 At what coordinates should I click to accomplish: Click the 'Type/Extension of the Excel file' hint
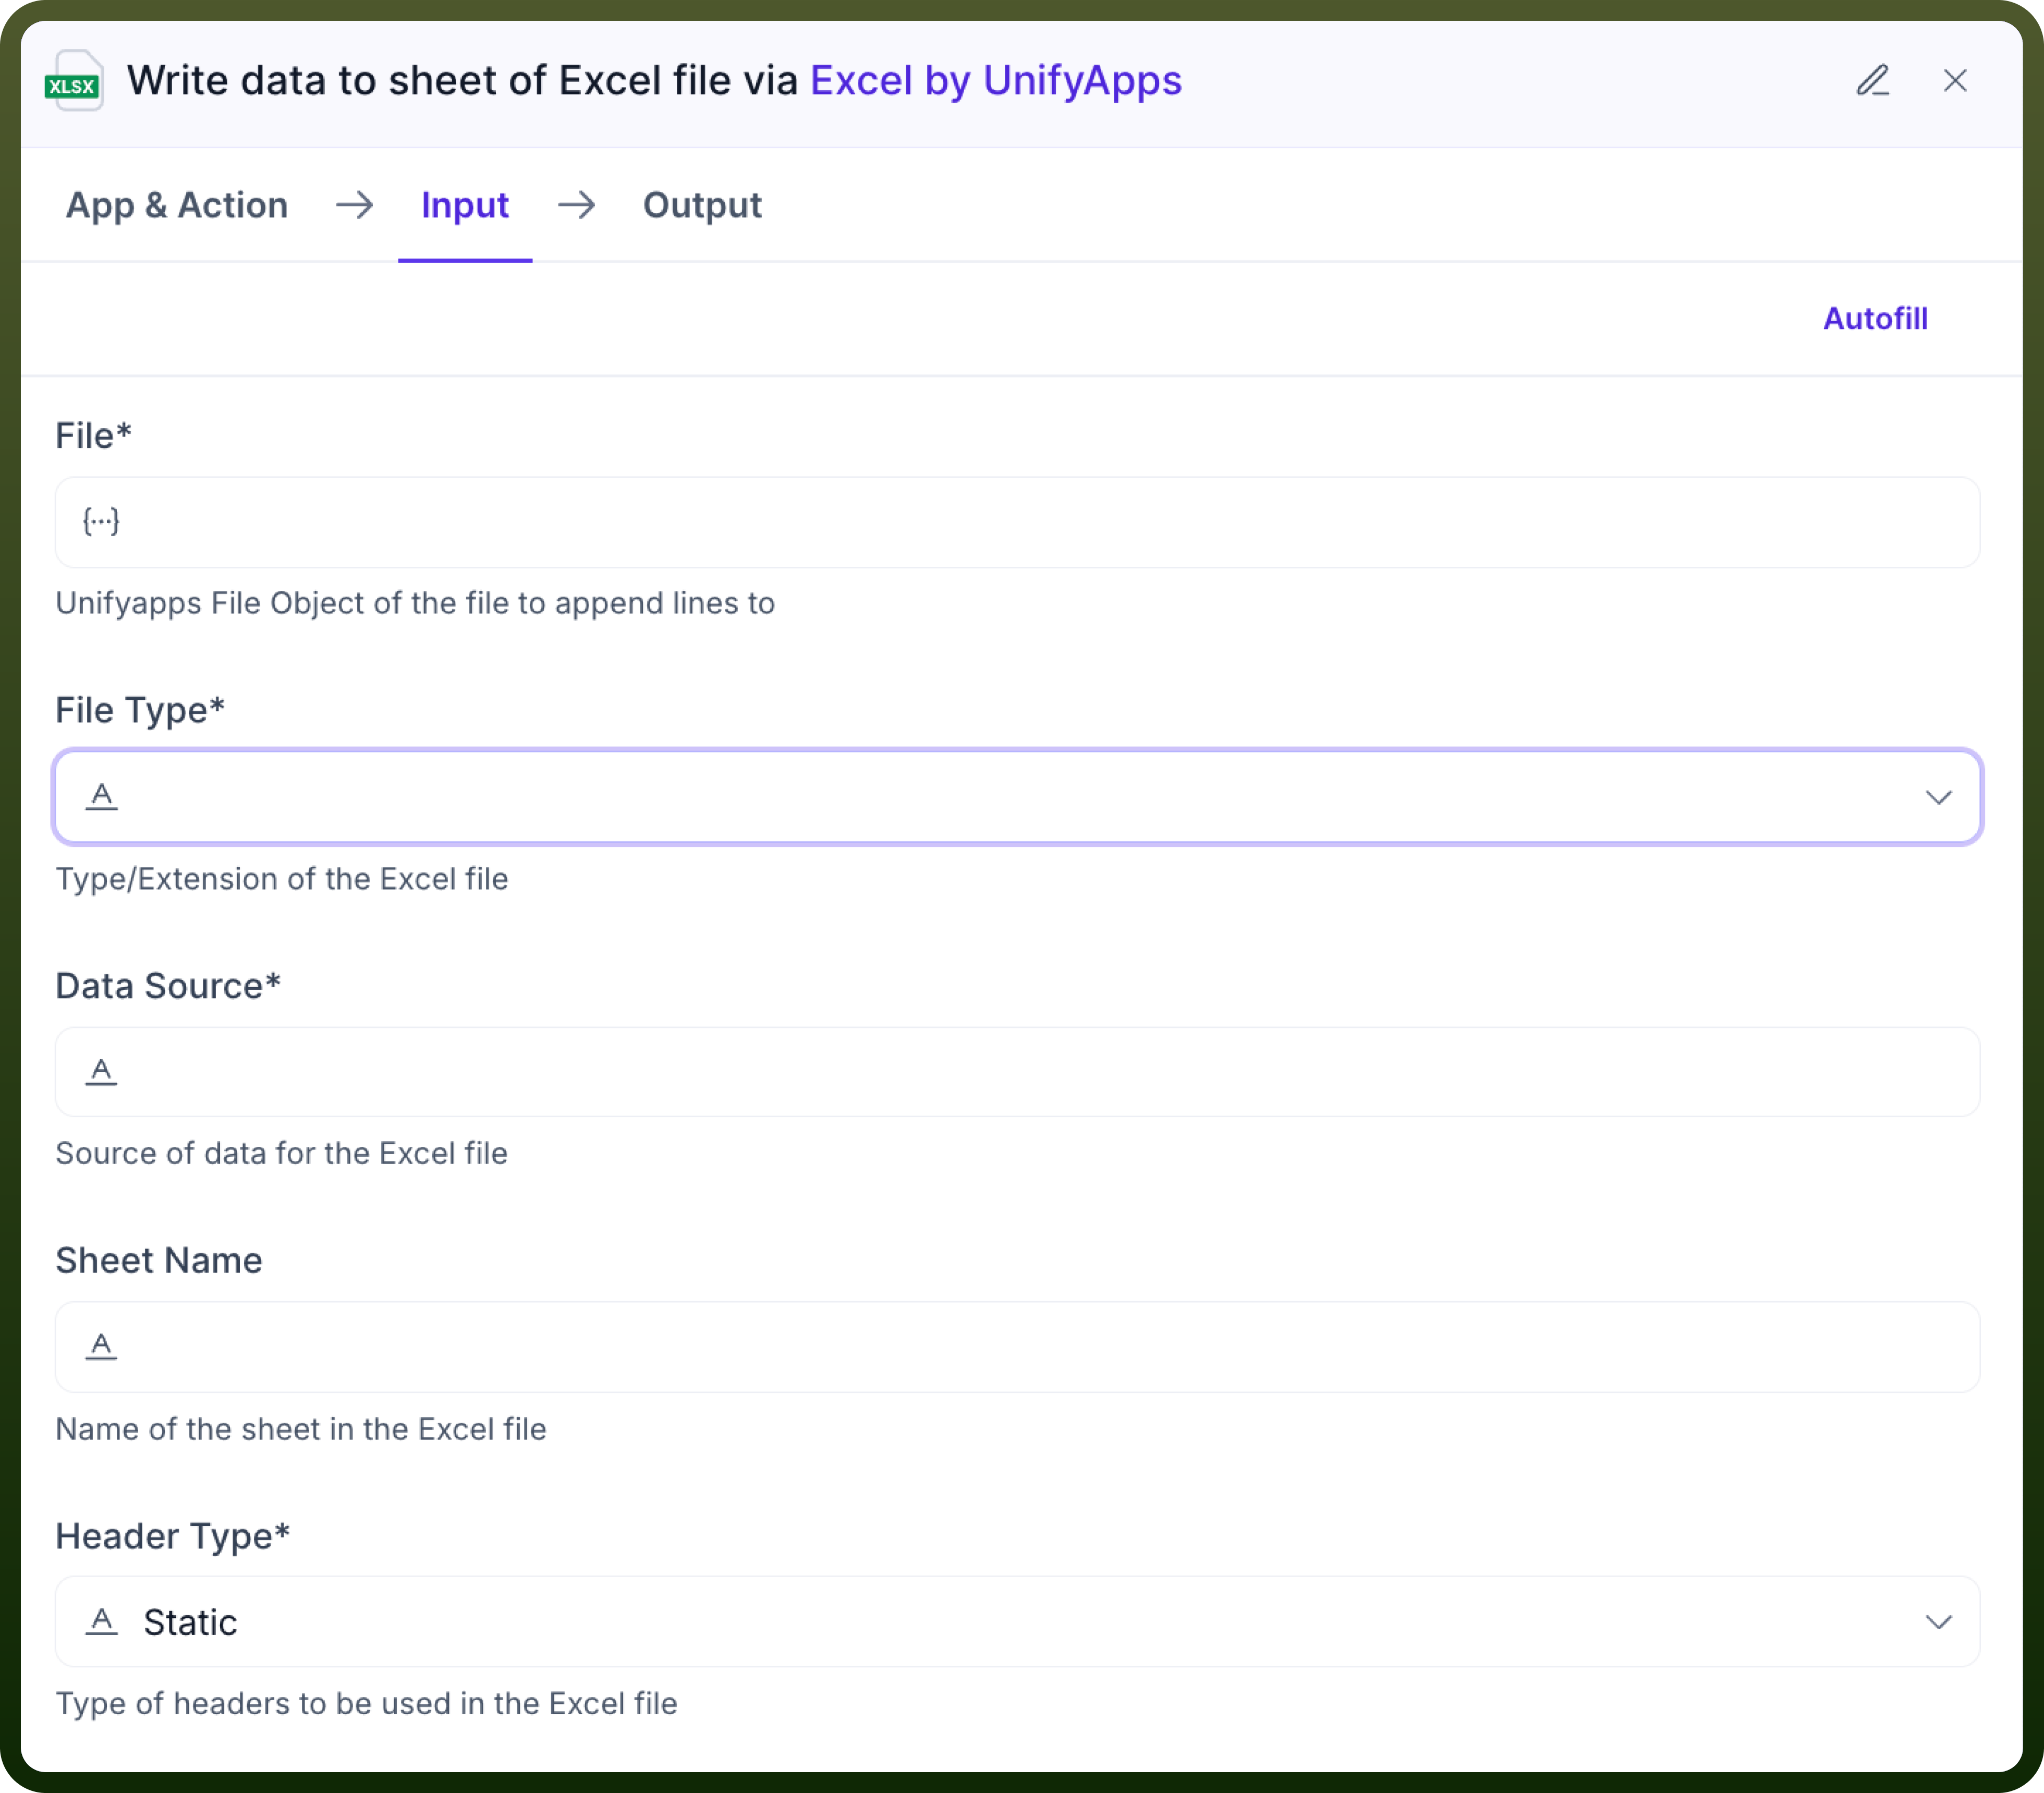[x=282, y=879]
